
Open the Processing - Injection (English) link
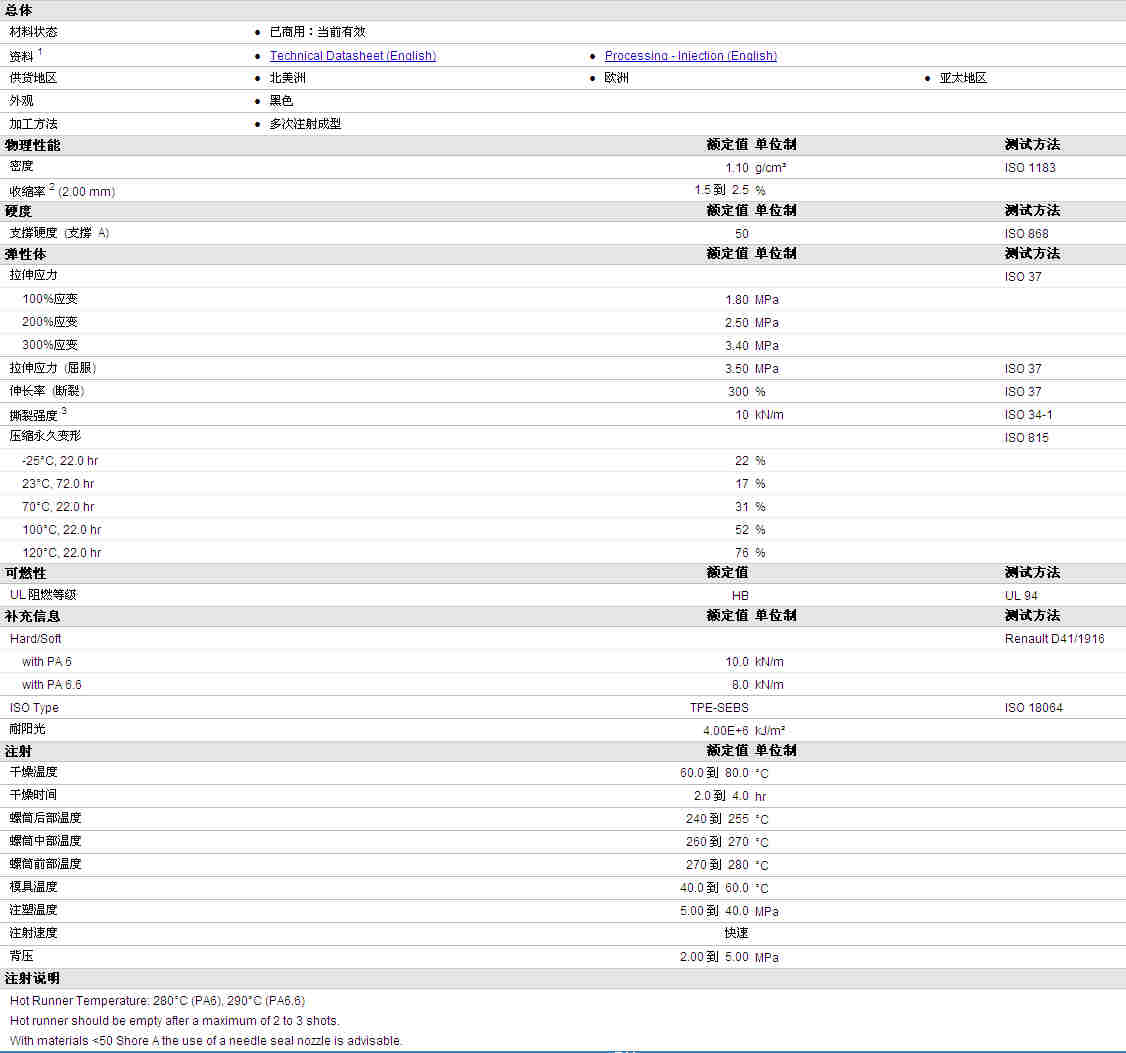tap(690, 55)
